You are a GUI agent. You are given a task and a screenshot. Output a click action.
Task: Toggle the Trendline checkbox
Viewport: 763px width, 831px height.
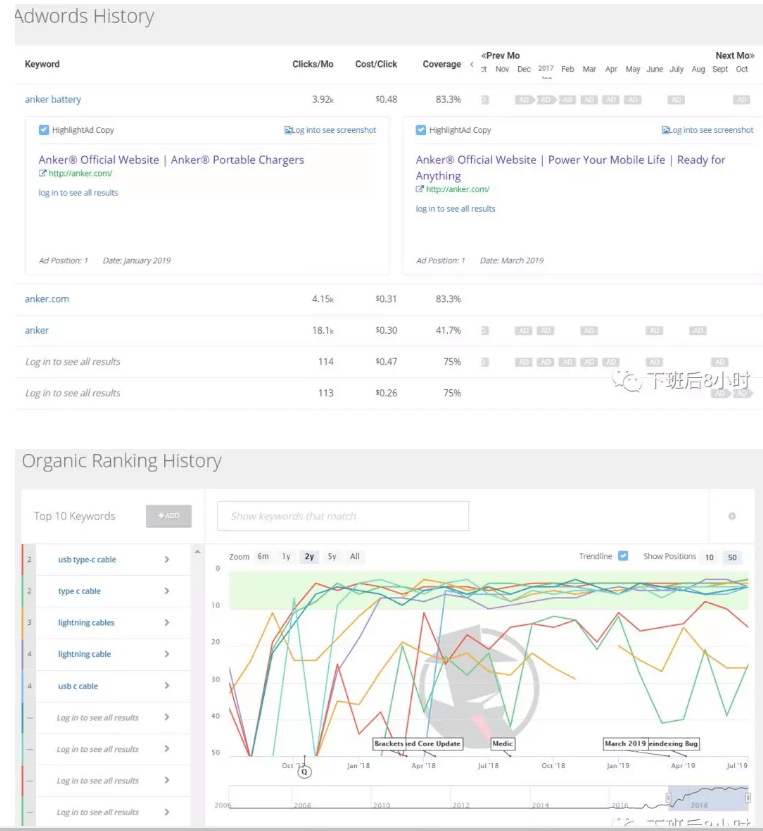click(623, 556)
